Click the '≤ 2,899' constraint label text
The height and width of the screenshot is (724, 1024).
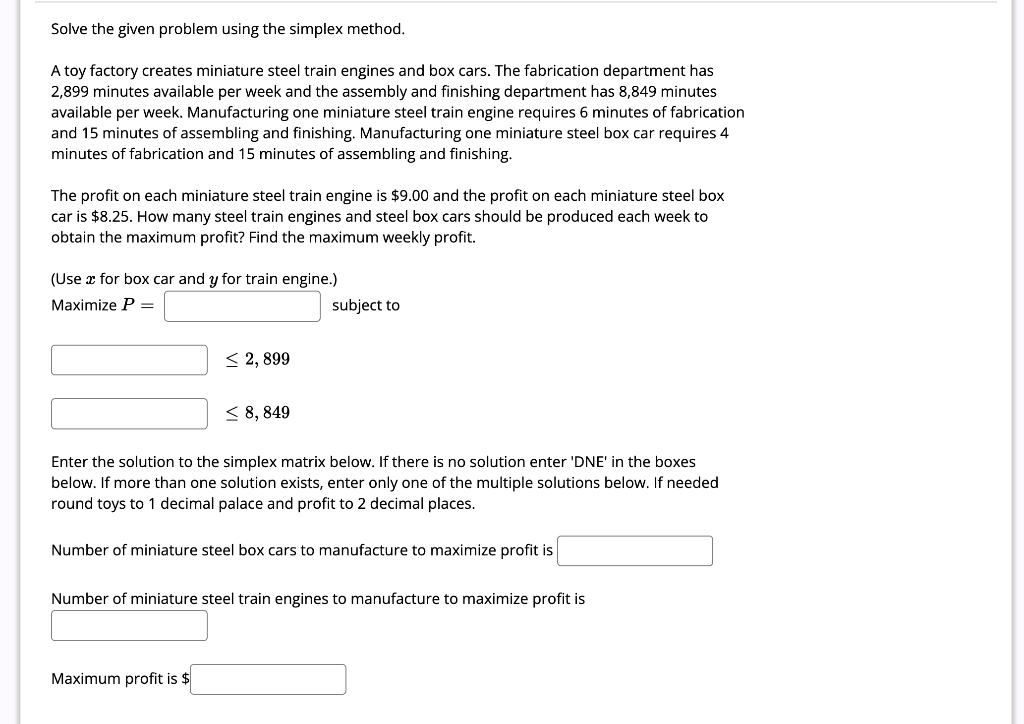coord(257,359)
